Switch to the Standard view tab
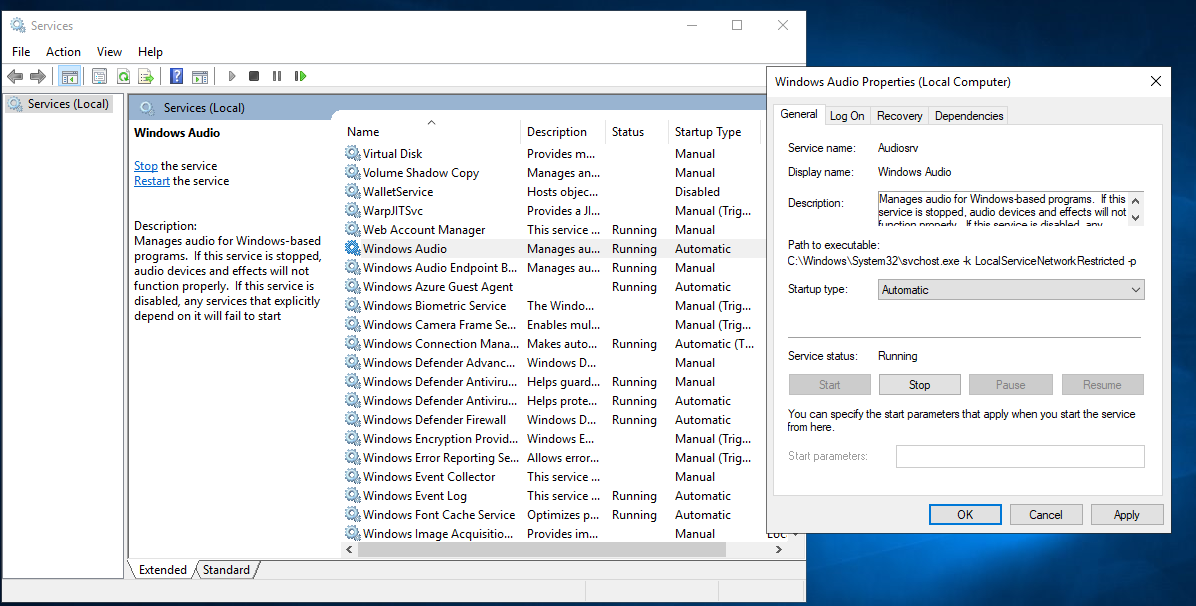1196x606 pixels. [227, 569]
